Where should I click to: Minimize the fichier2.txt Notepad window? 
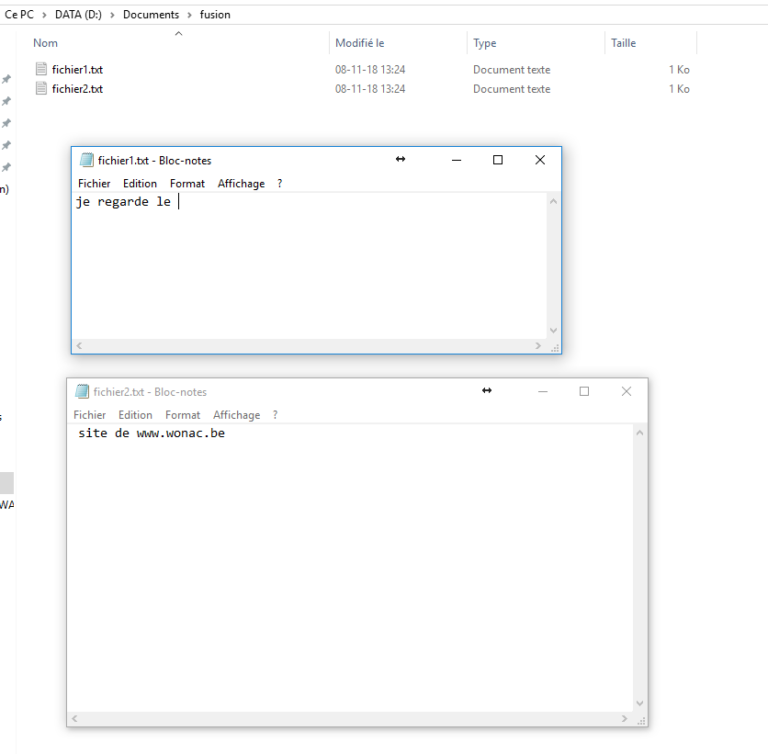pyautogui.click(x=542, y=392)
